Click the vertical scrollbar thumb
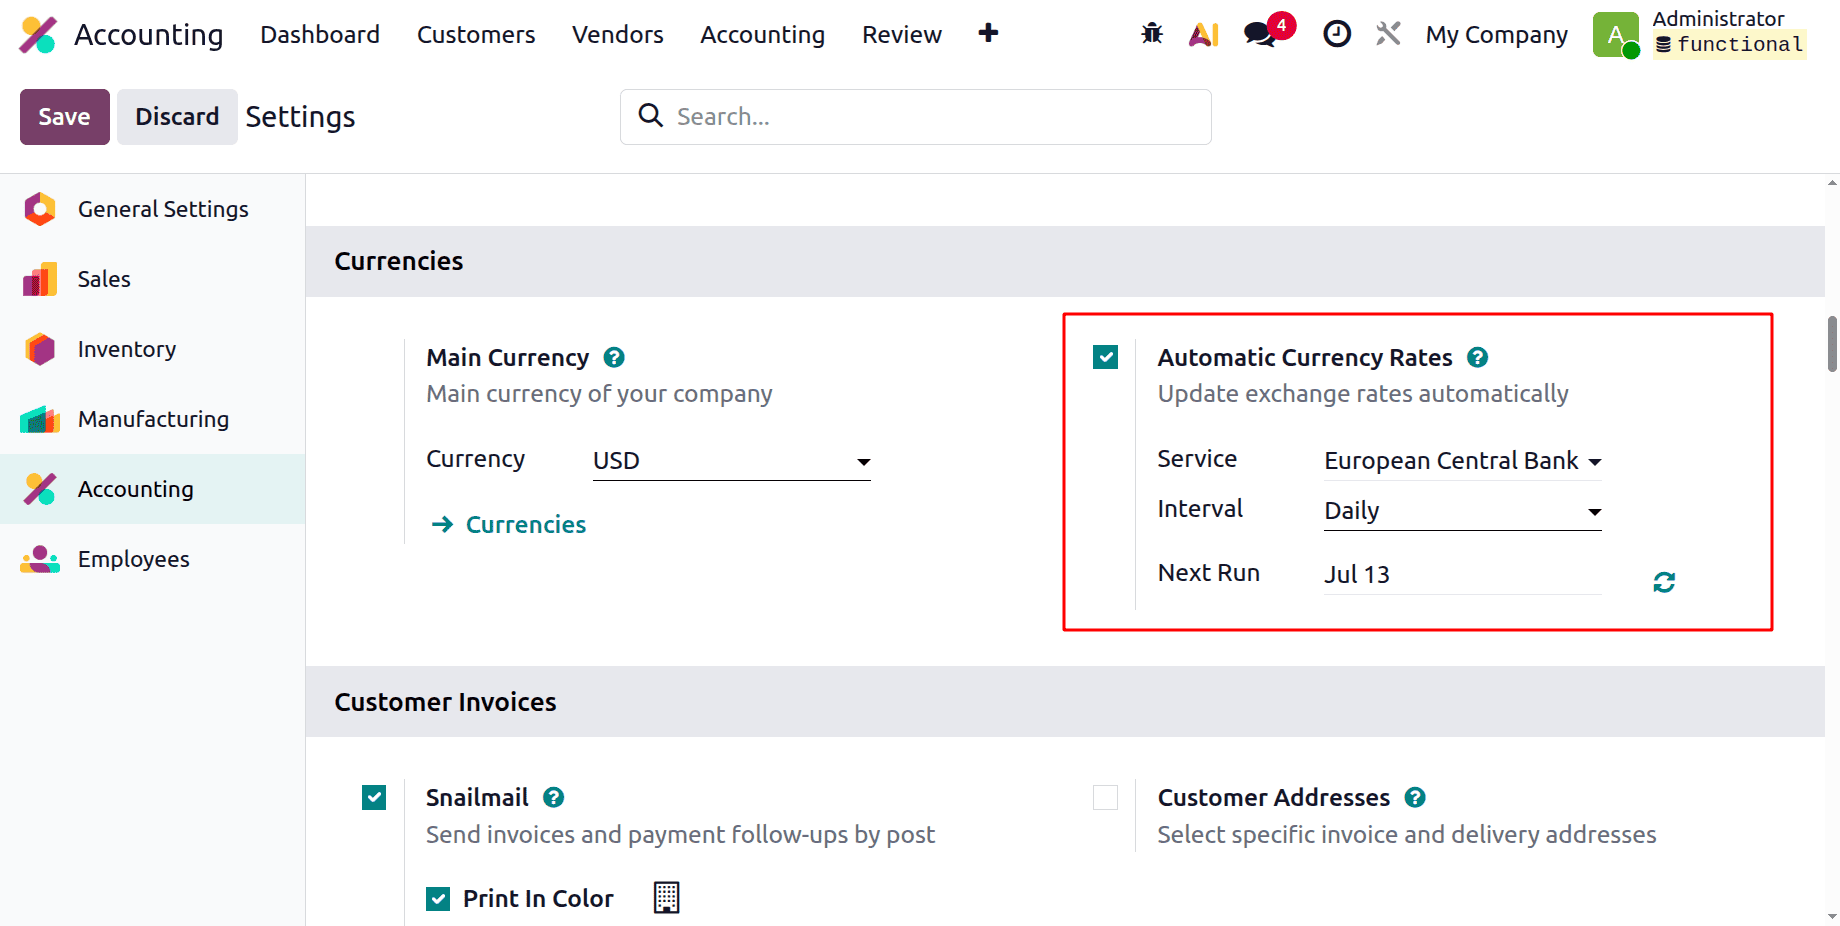Screen dimensions: 1840x926 [x=1832, y=344]
